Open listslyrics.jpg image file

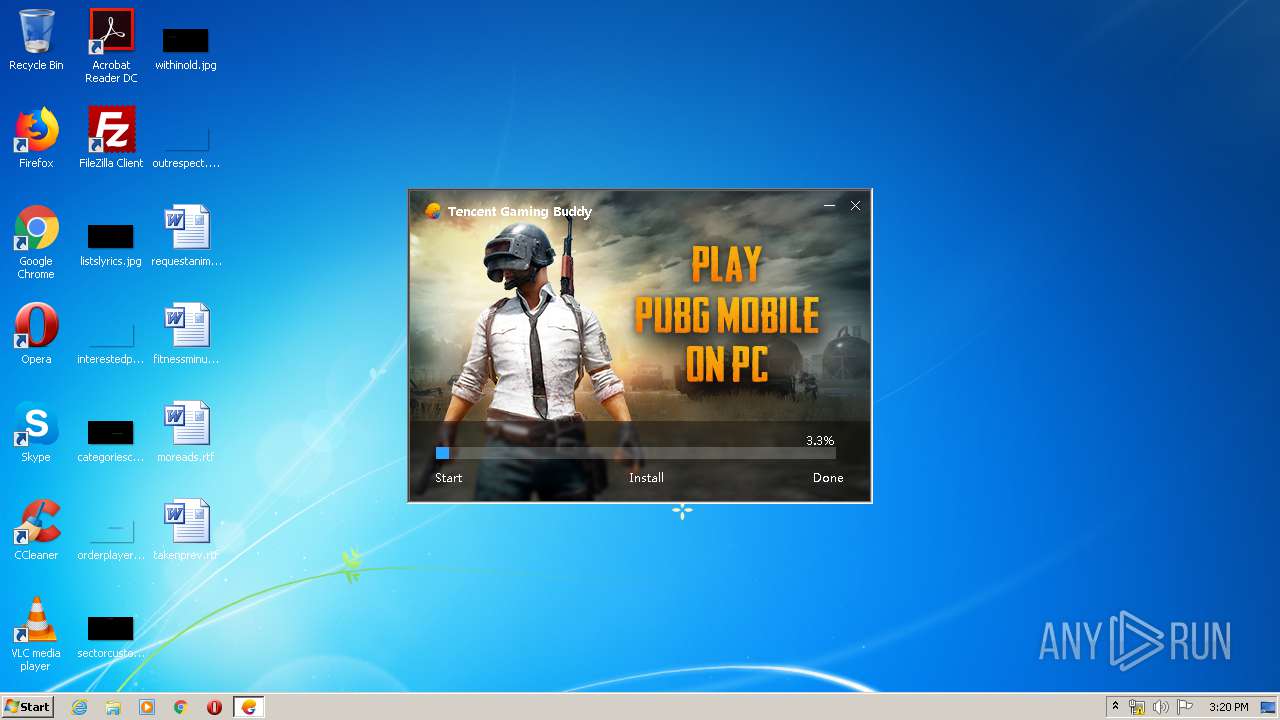point(111,244)
